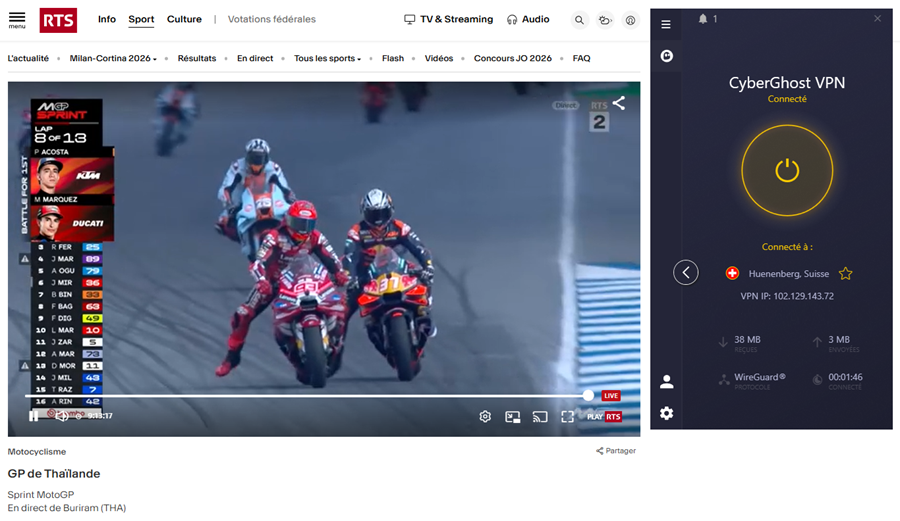900x521 pixels.
Task: Click the 38 MB received stat
Action: coord(747,340)
